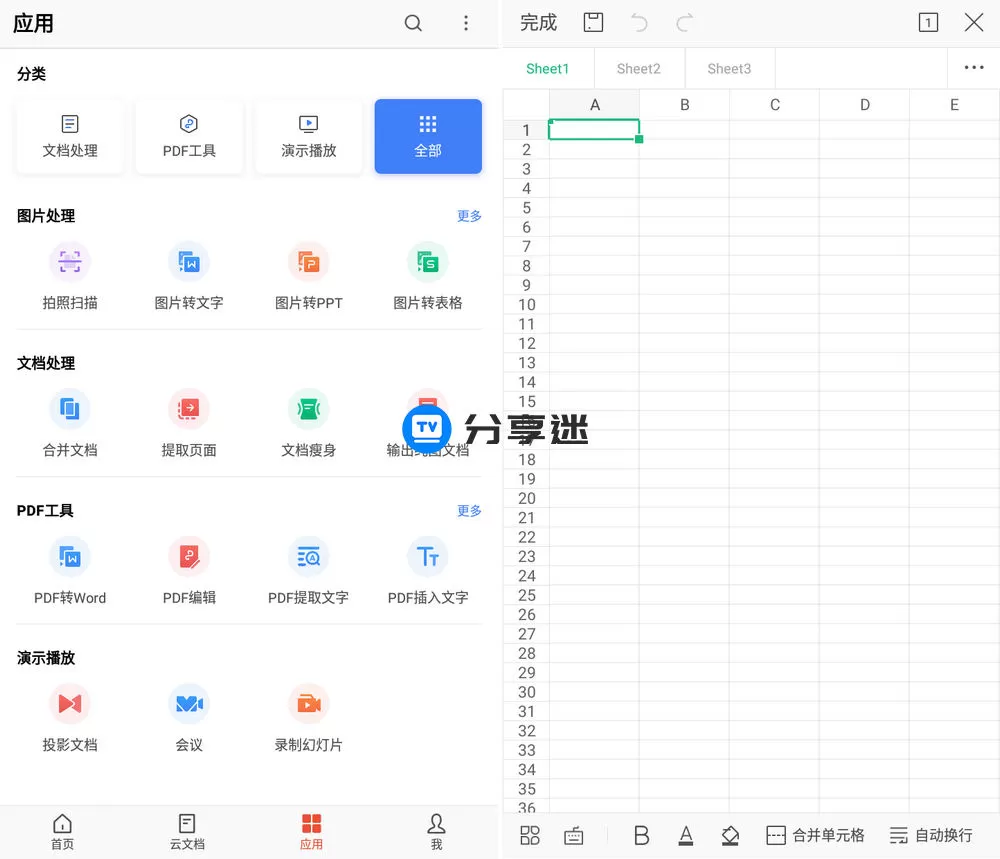Toggle underline formatting in the toolbar
This screenshot has height=859, width=1000.
(686, 835)
